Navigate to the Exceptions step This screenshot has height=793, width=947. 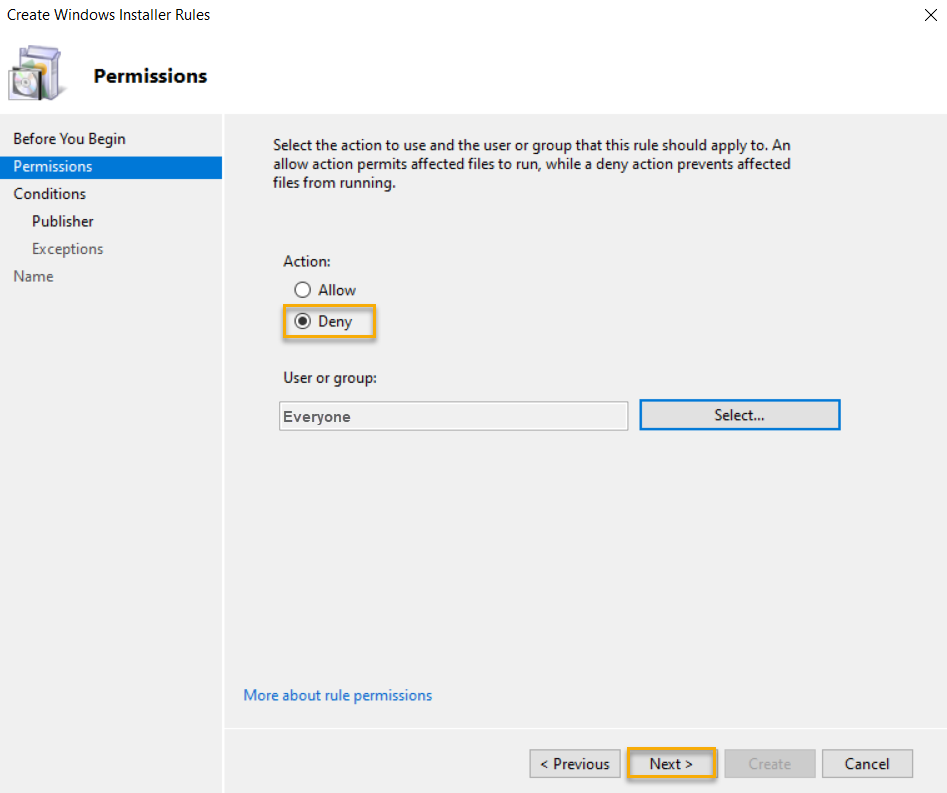[x=67, y=248]
